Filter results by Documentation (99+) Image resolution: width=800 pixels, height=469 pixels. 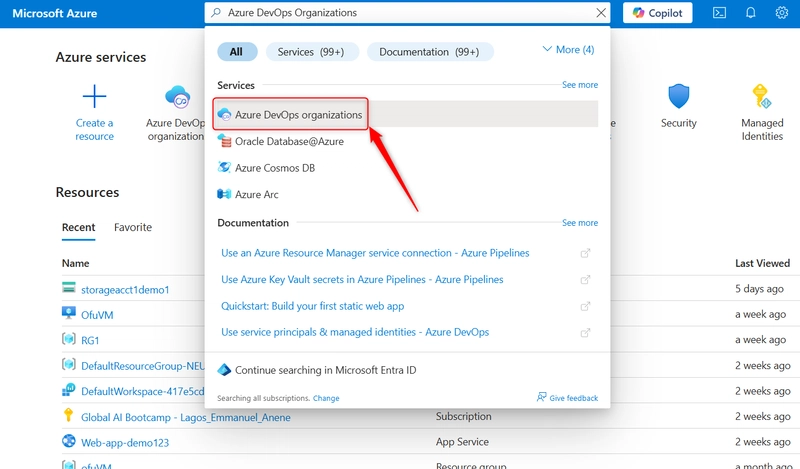(x=429, y=52)
